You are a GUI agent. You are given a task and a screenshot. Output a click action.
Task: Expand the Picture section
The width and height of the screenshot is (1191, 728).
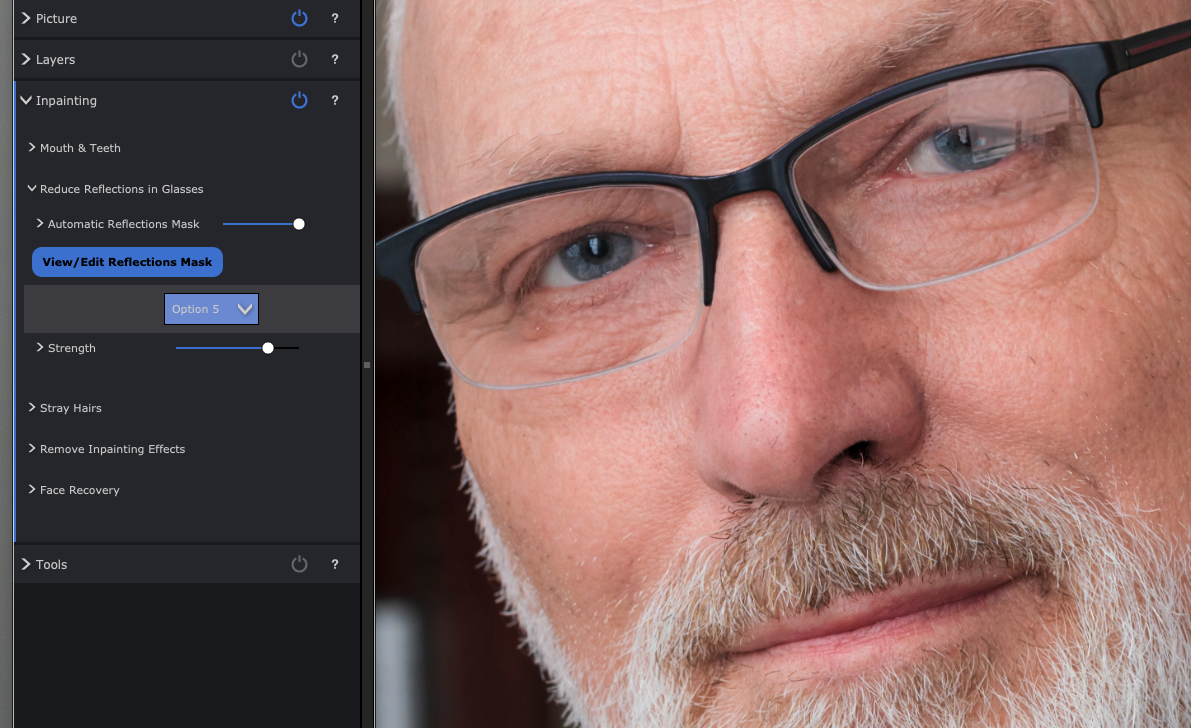26,18
